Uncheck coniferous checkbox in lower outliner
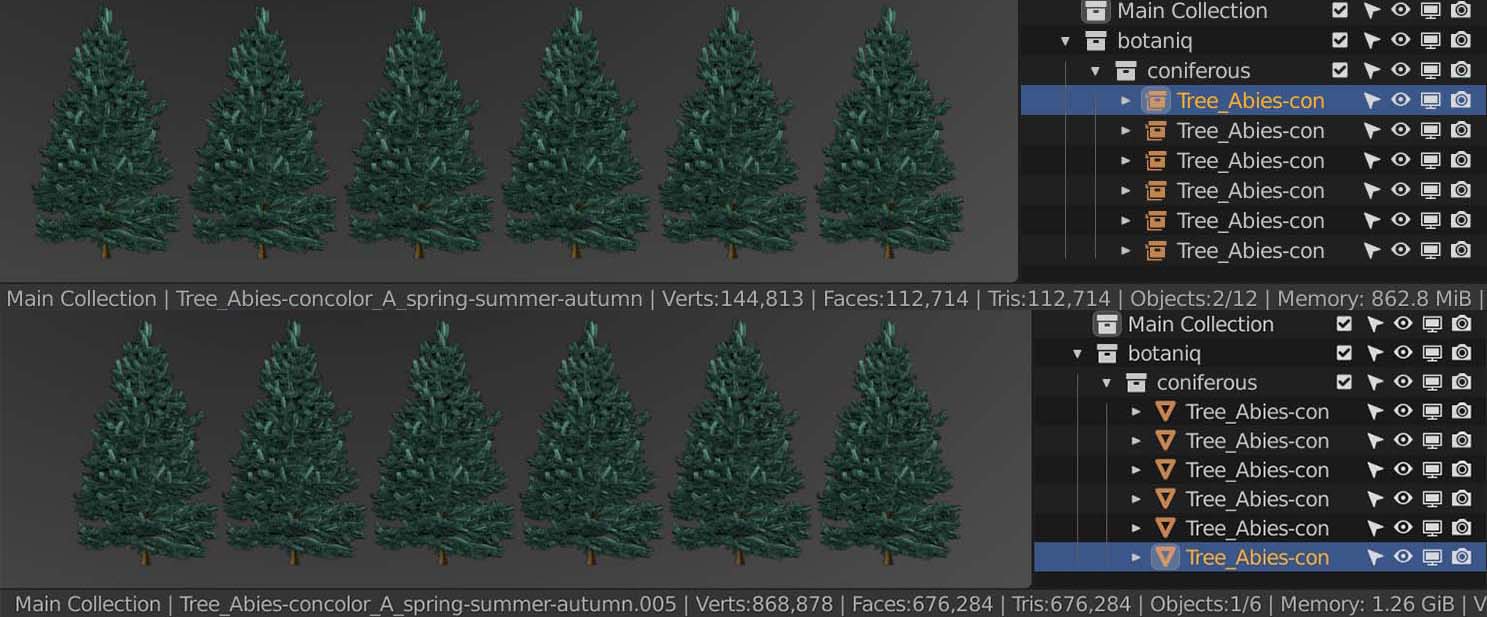The width and height of the screenshot is (1487, 617). [1344, 382]
